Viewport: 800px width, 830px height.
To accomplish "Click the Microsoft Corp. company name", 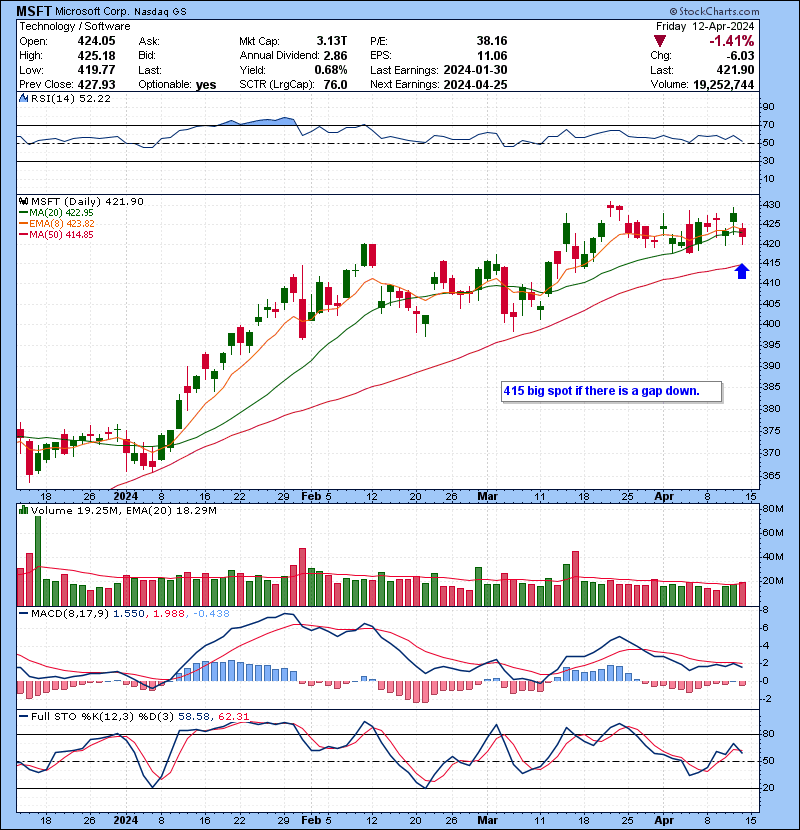I will 92,11.
